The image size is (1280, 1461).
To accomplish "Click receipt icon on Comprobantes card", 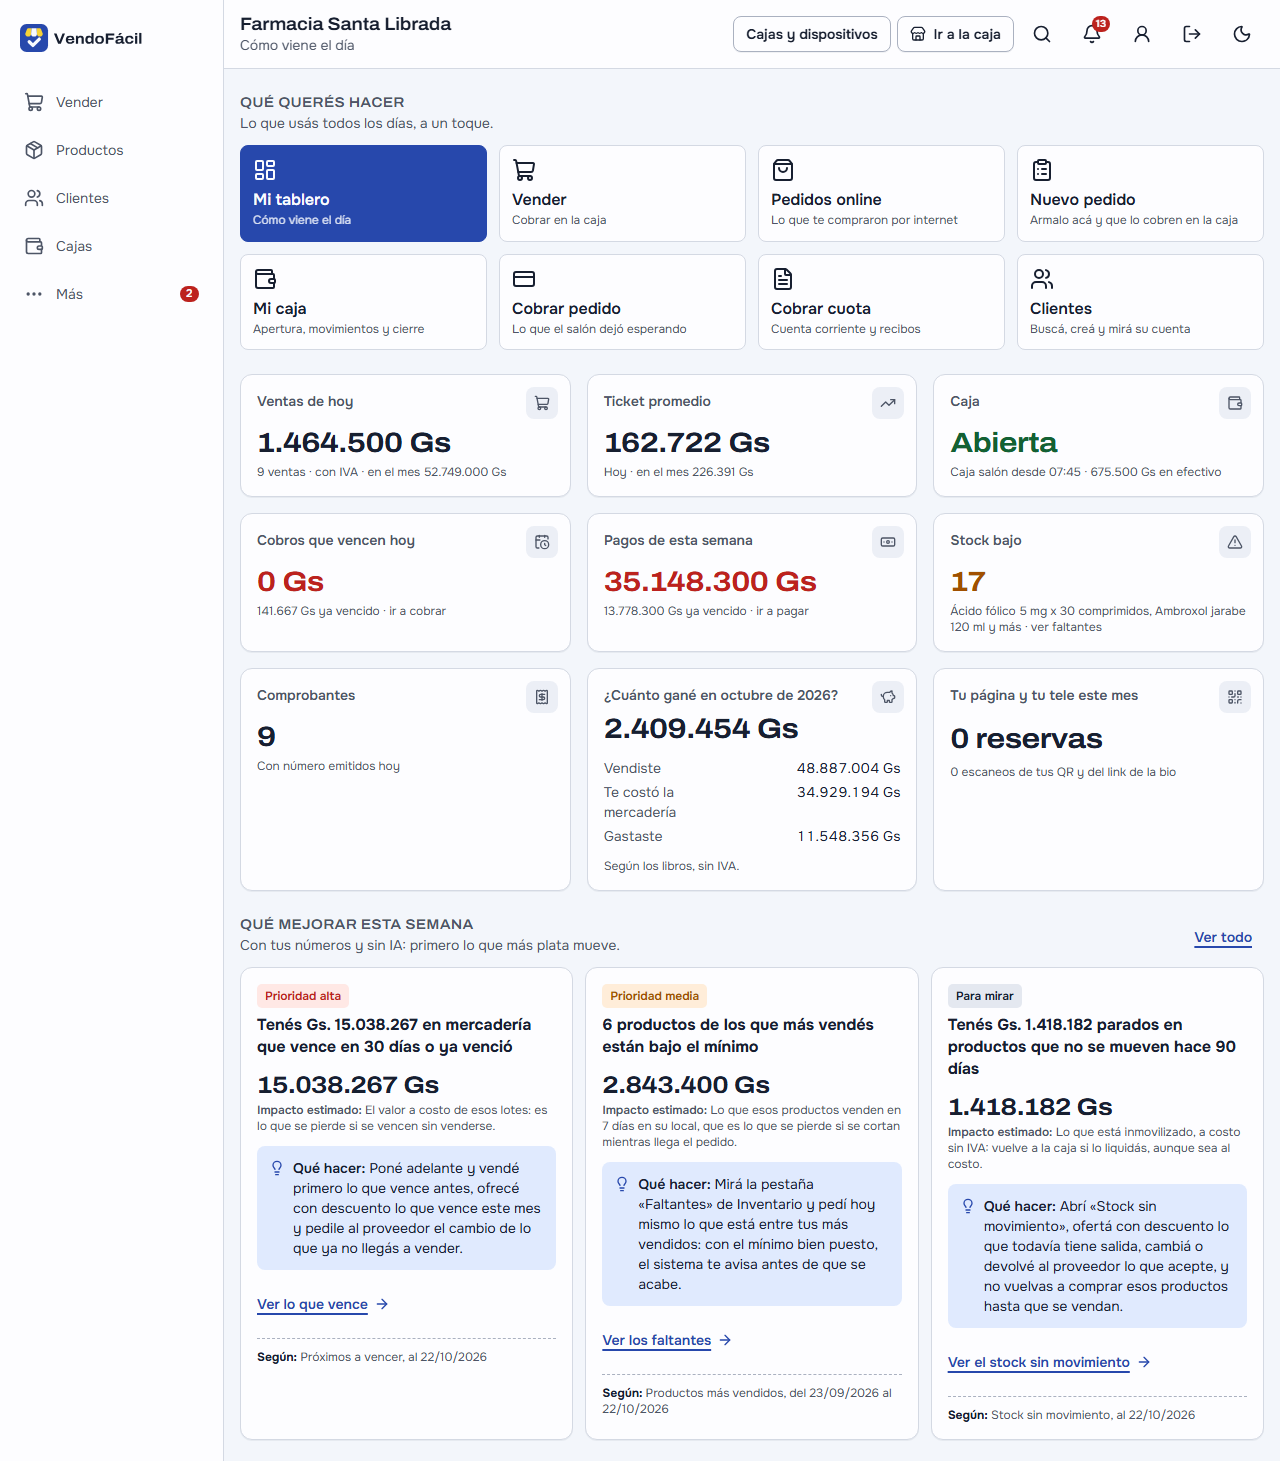I will coord(542,697).
